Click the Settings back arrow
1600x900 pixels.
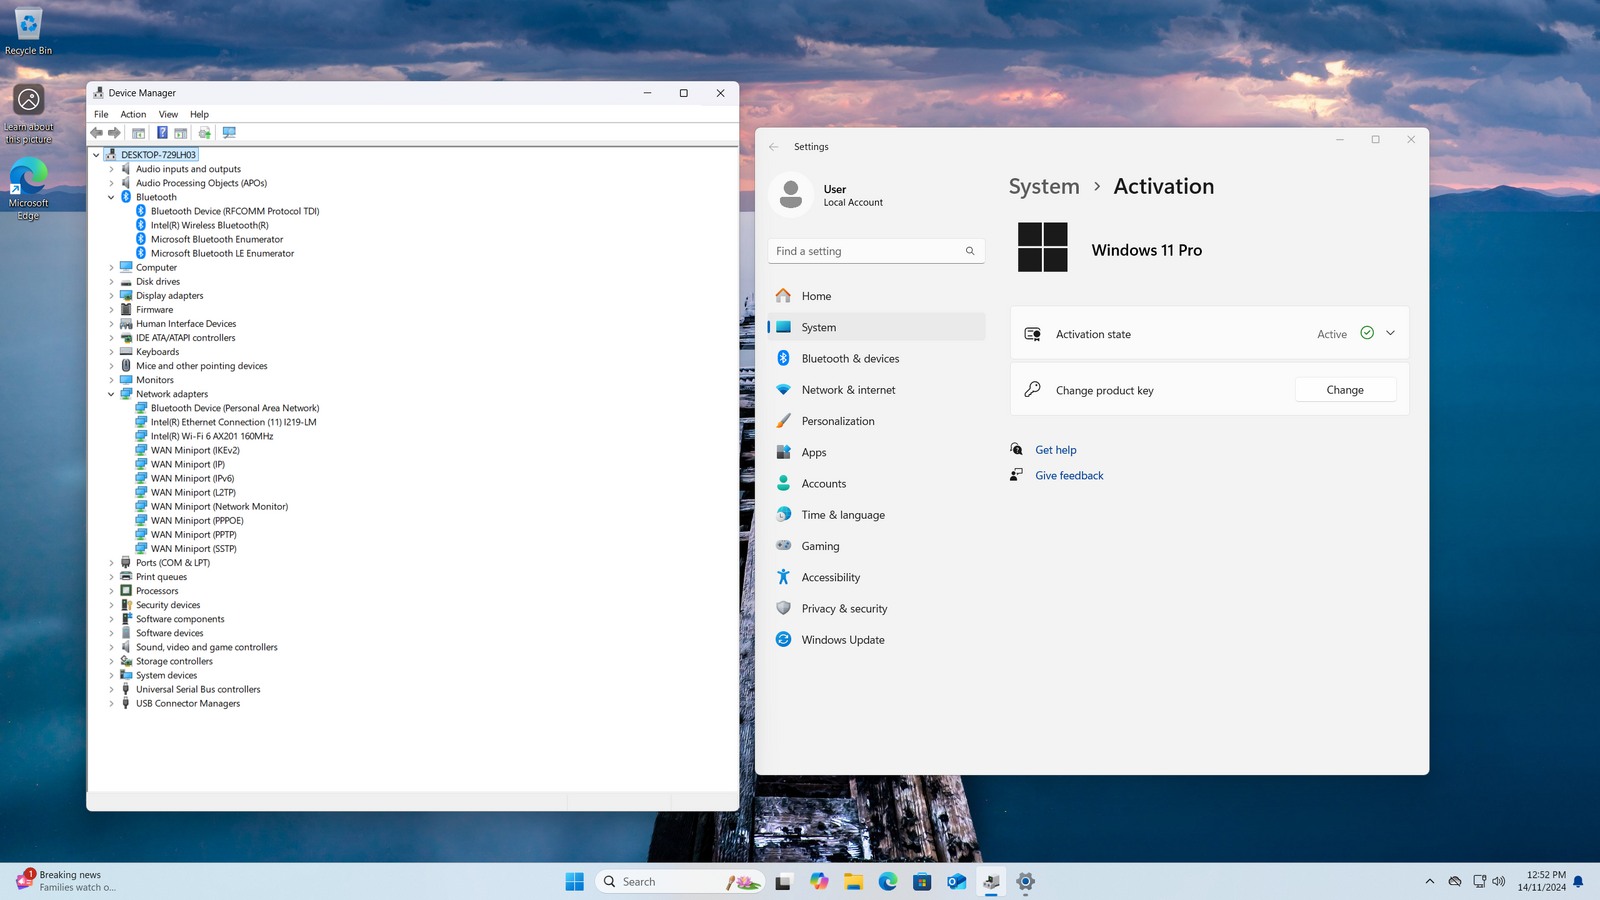pos(774,146)
